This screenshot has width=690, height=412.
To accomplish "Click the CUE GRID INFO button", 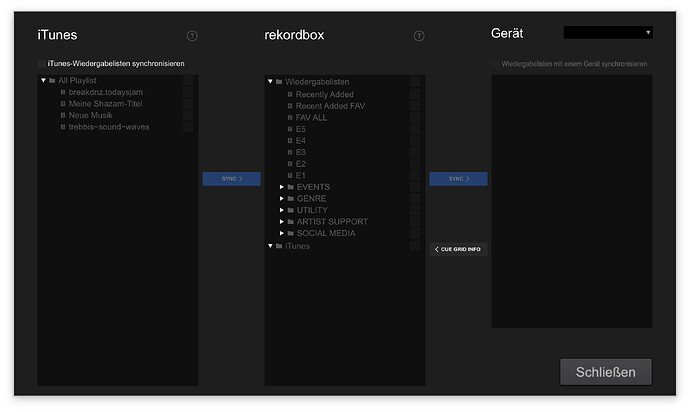I will point(459,249).
